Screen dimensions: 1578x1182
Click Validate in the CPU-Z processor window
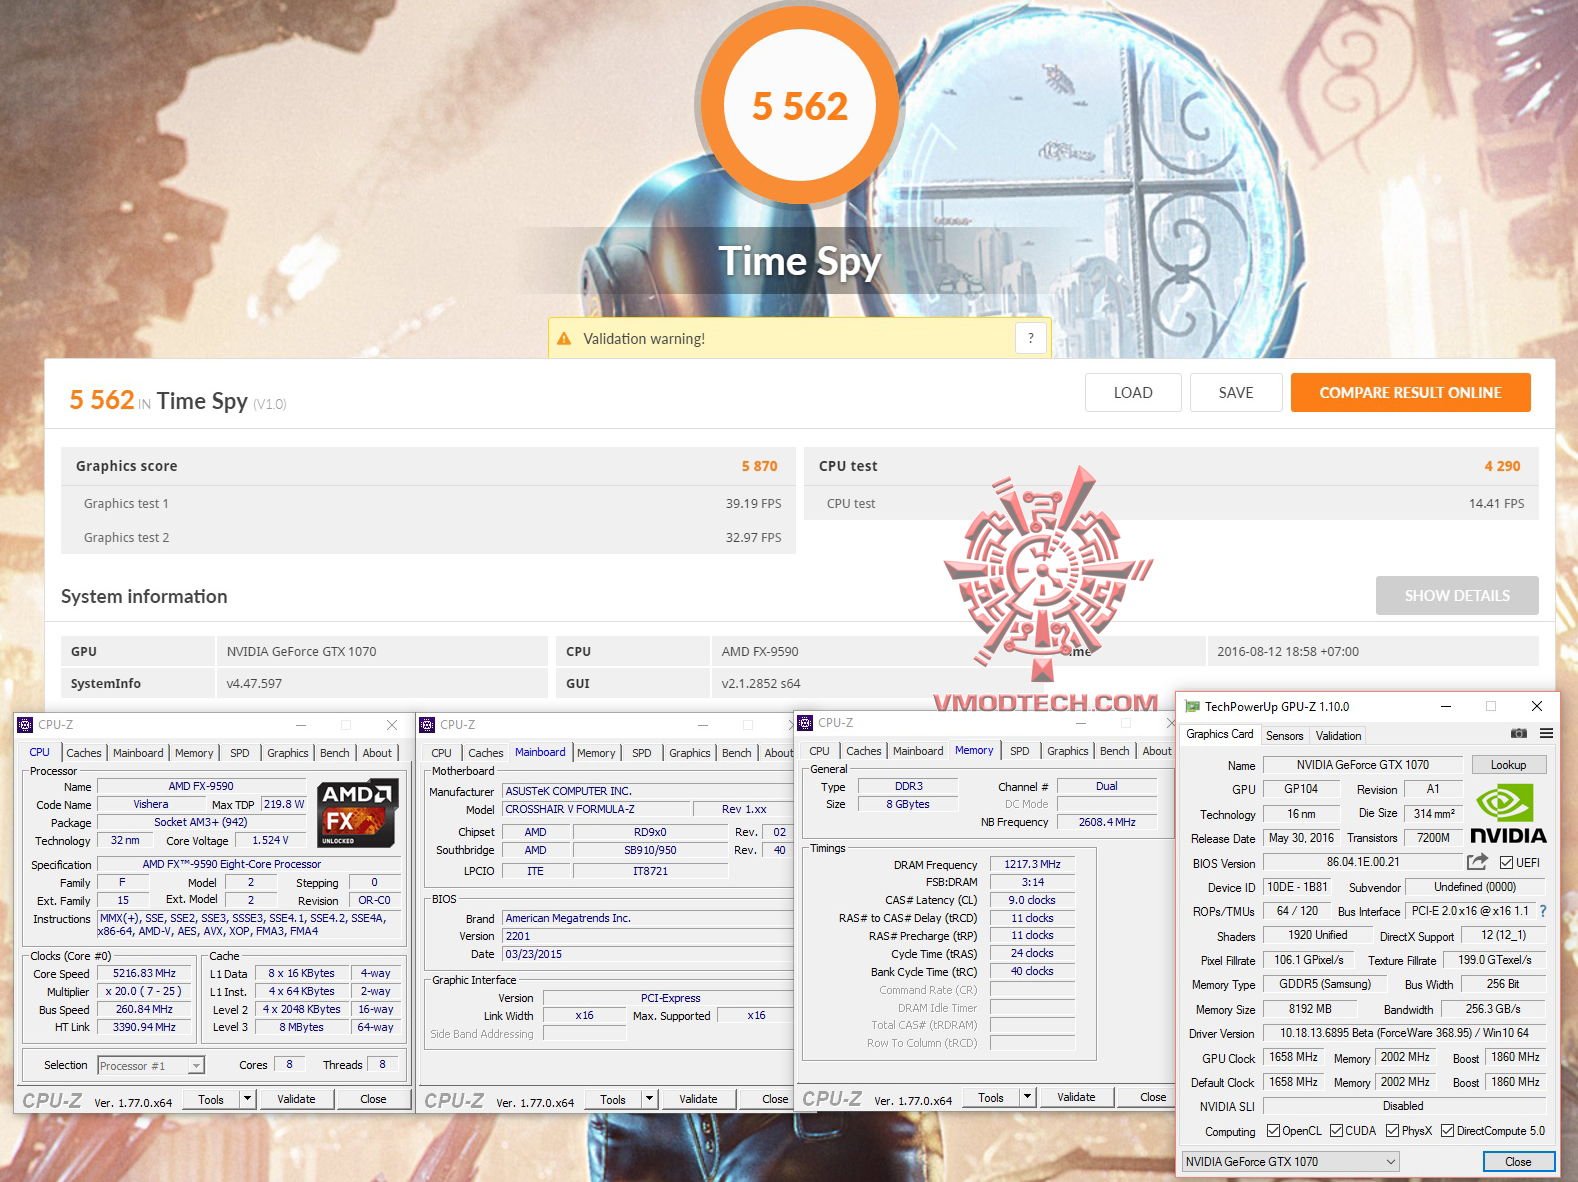[296, 1099]
